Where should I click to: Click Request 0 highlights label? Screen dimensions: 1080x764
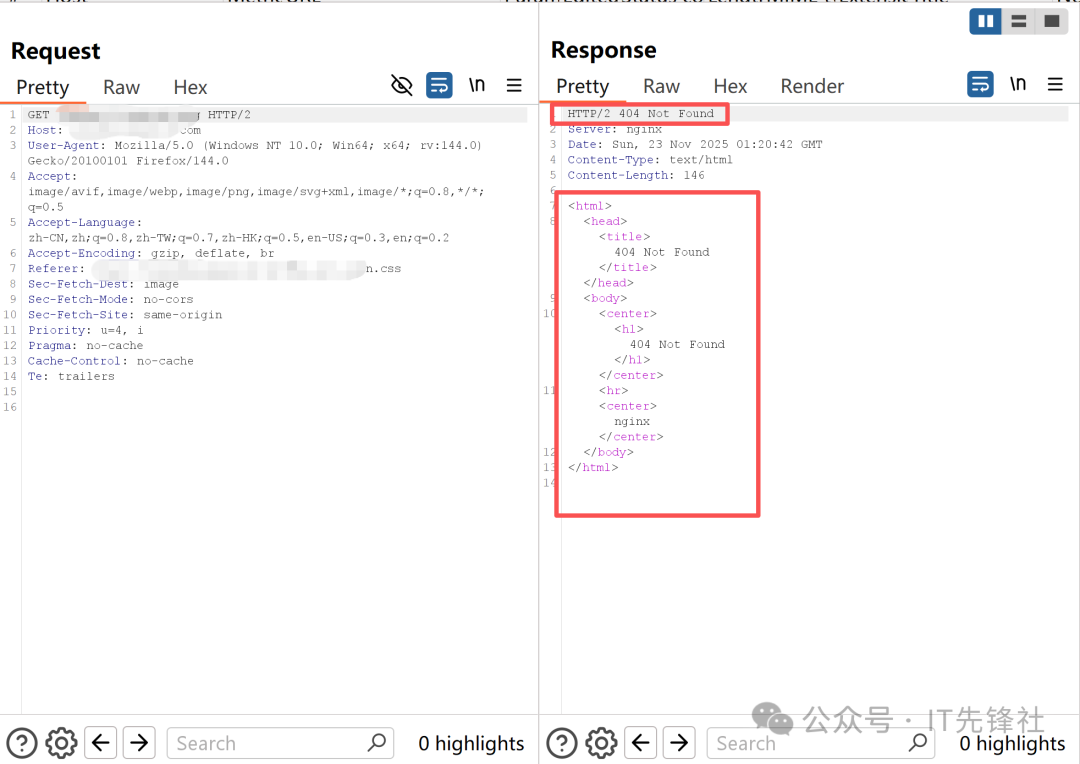[471, 743]
